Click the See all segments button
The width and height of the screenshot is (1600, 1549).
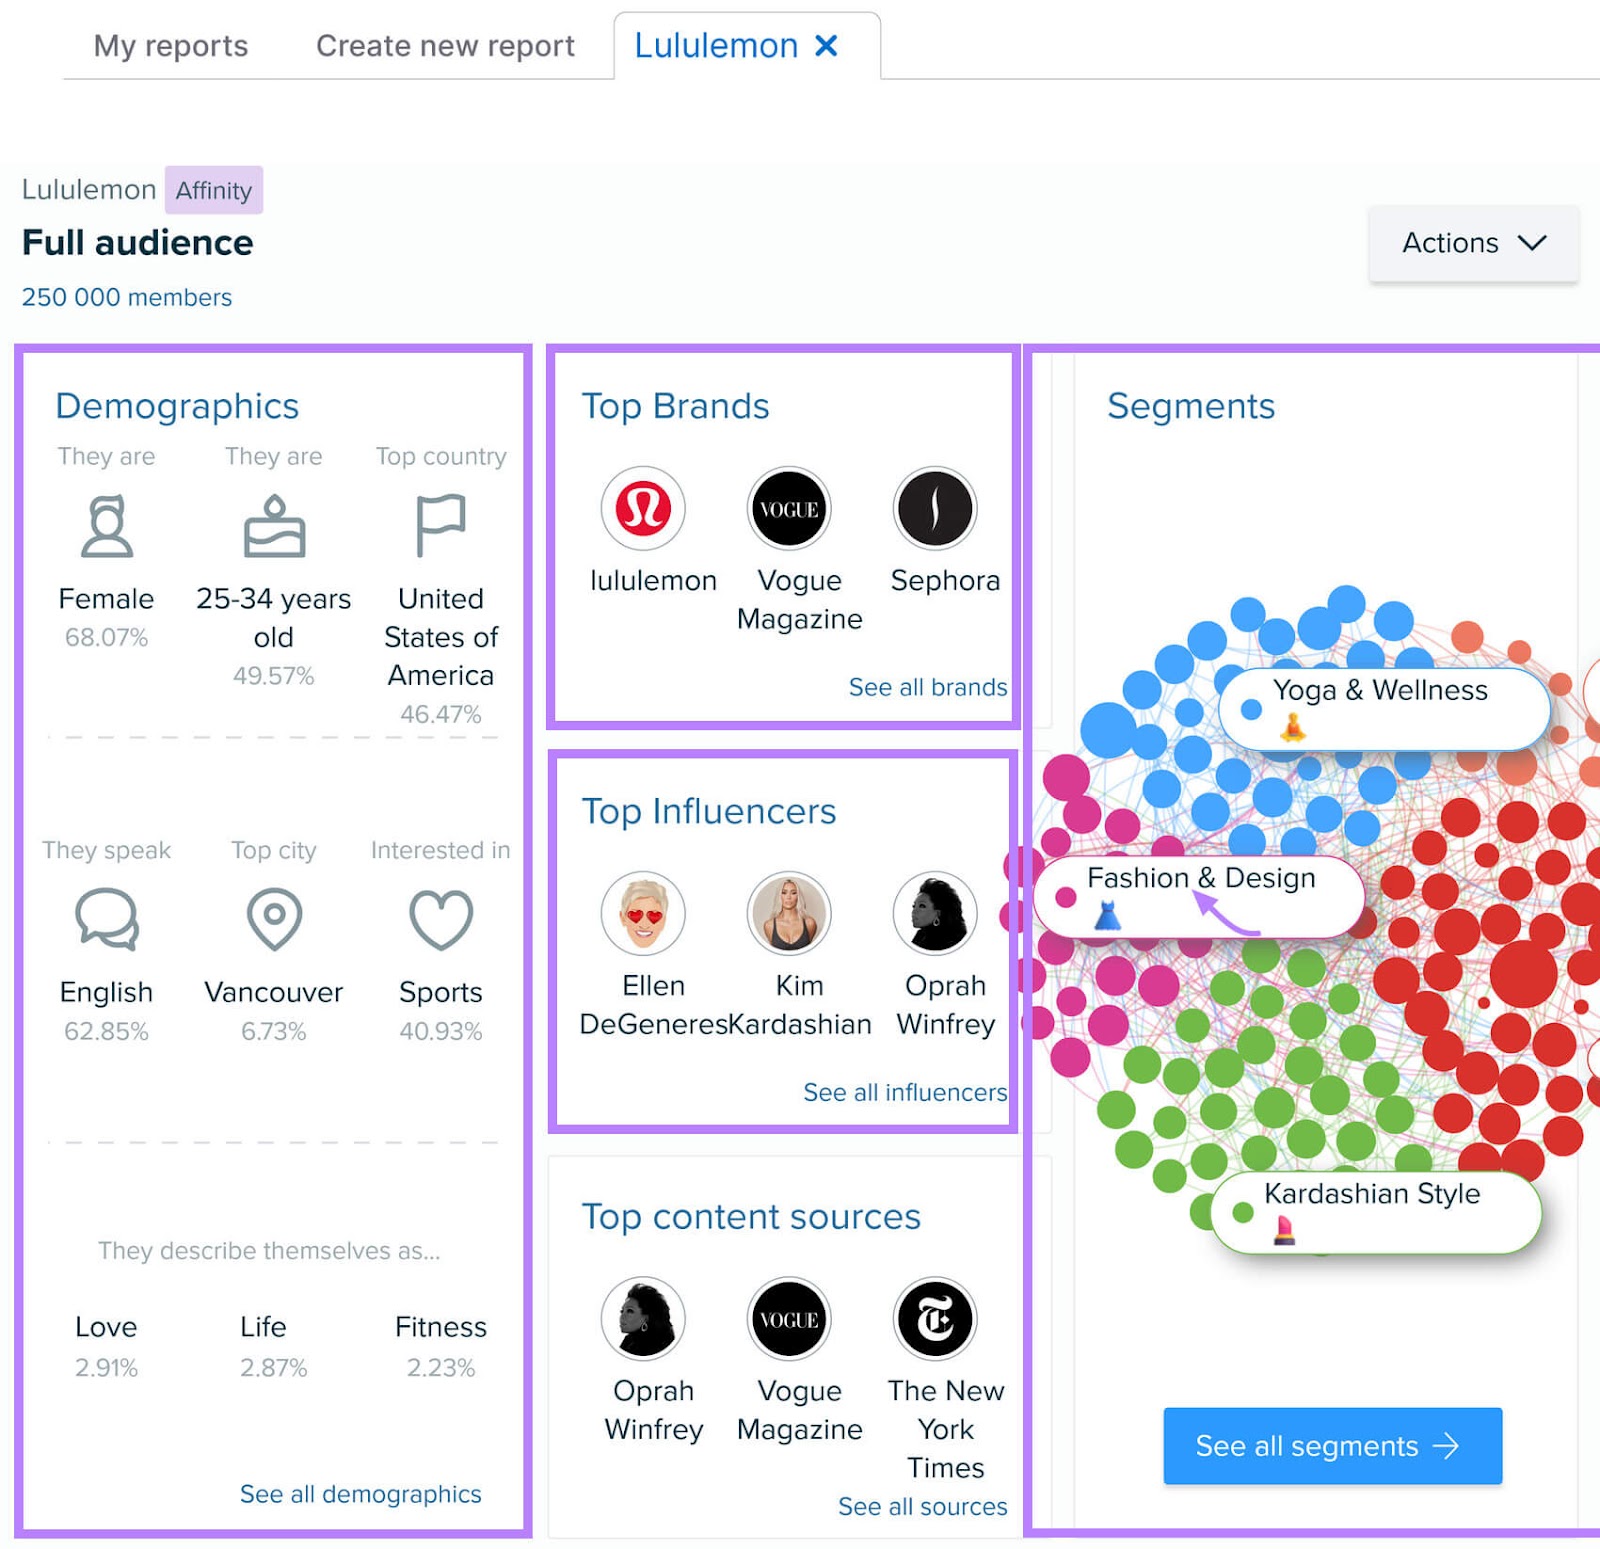click(x=1331, y=1446)
